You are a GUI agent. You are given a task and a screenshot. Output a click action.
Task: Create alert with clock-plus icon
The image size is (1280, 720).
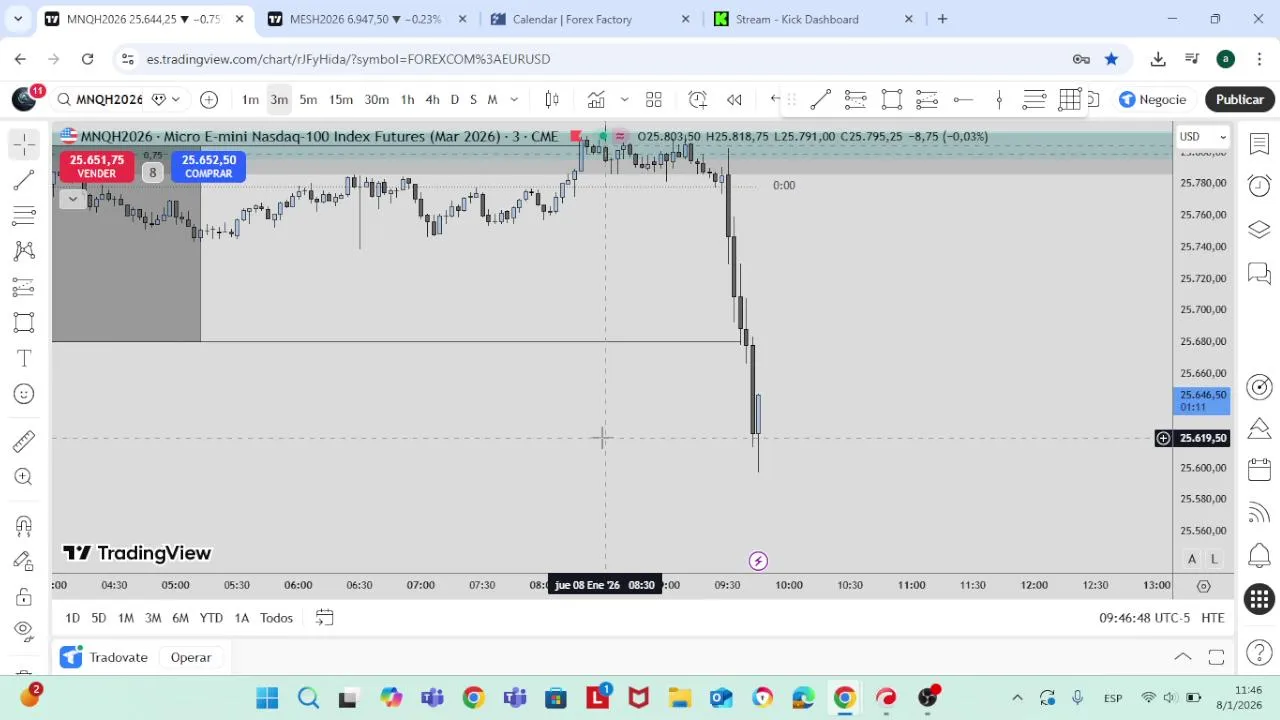tap(698, 99)
